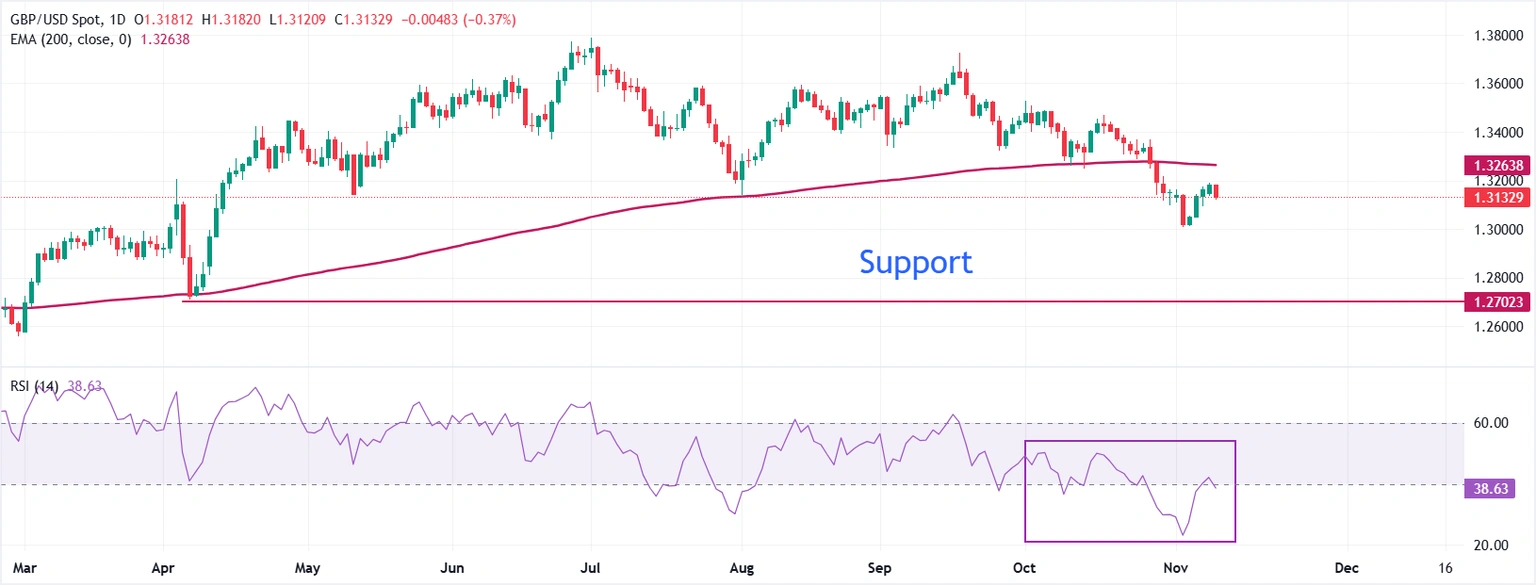This screenshot has width=1536, height=585.
Task: Select the EMA (200, close, 0) legend
Action: [x=72, y=39]
